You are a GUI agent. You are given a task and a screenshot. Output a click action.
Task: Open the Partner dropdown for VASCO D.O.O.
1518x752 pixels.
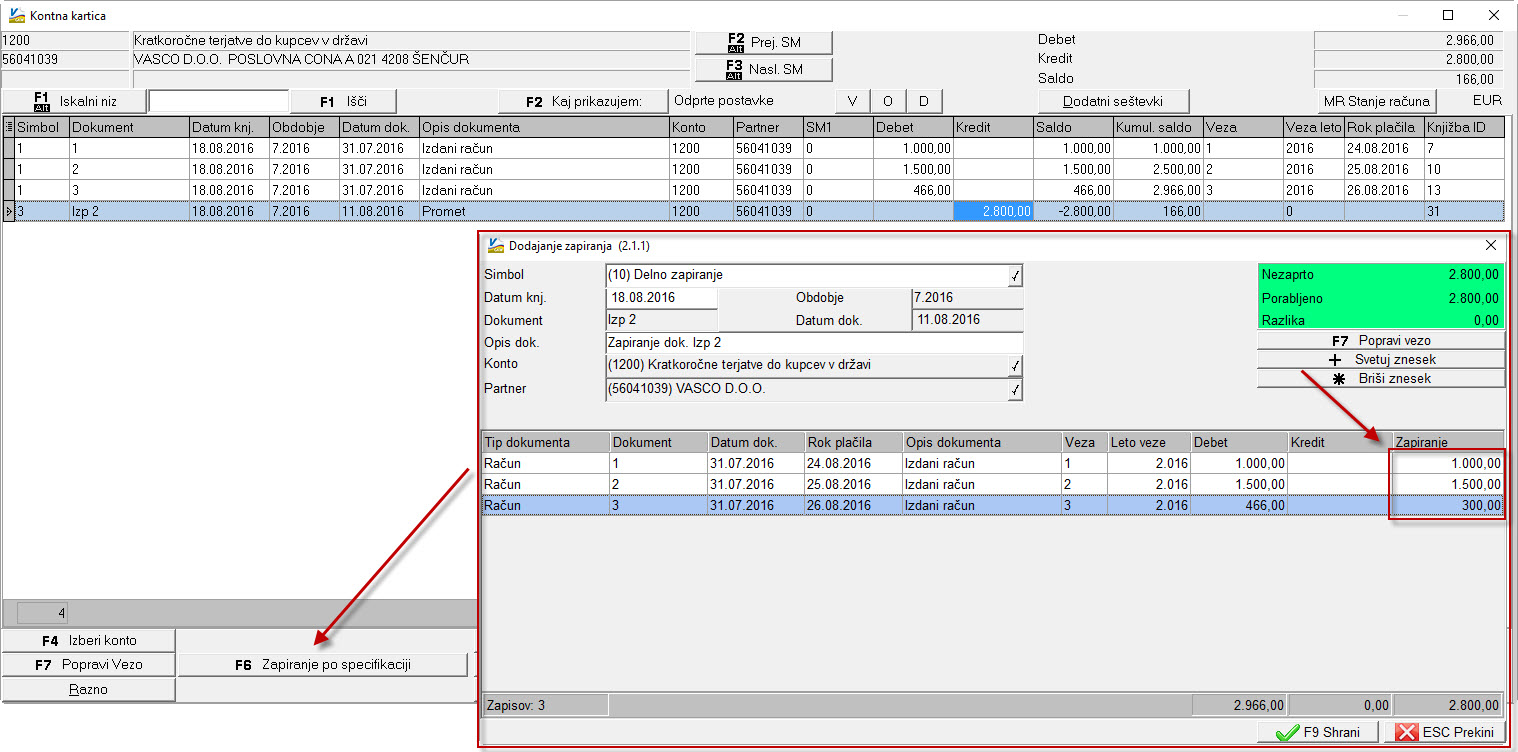(x=1015, y=390)
